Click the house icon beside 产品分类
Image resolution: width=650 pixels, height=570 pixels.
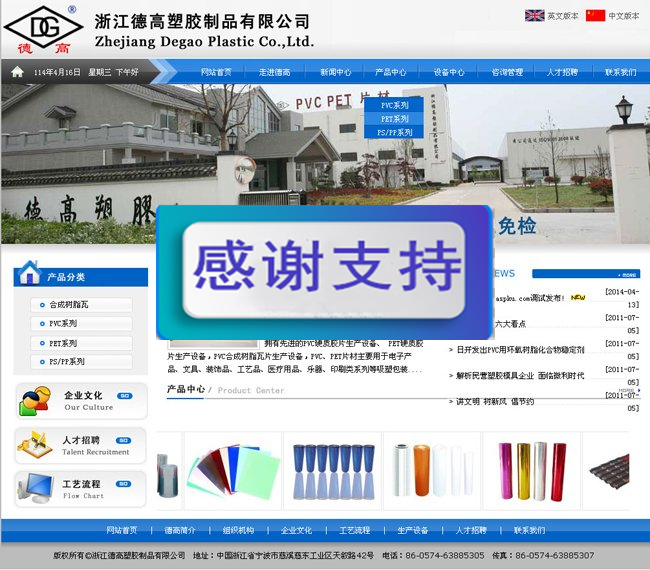[x=29, y=273]
